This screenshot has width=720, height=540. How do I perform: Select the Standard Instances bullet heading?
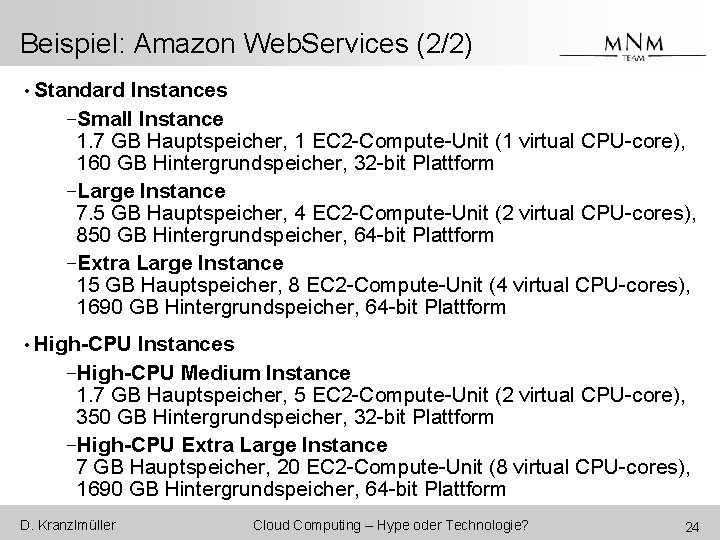[130, 91]
